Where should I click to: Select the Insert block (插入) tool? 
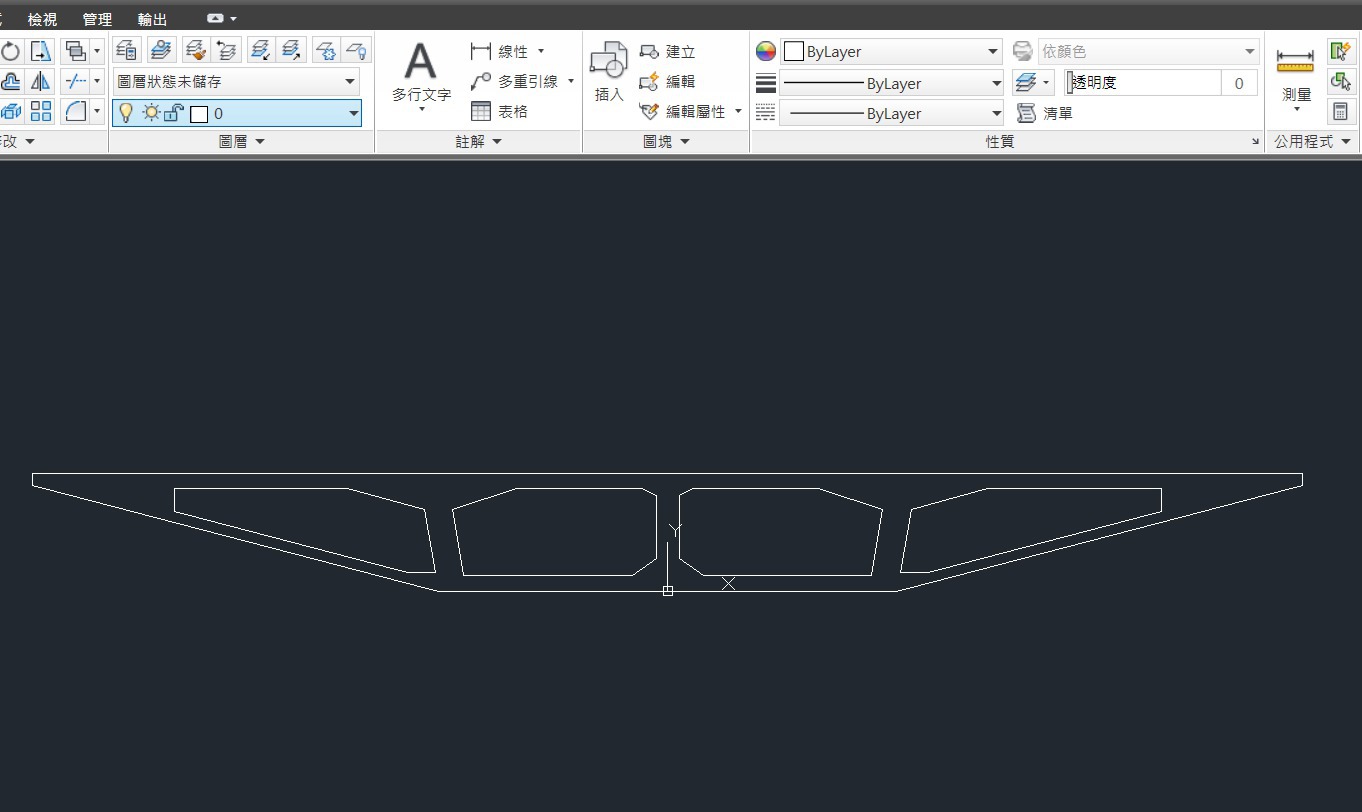(x=609, y=72)
